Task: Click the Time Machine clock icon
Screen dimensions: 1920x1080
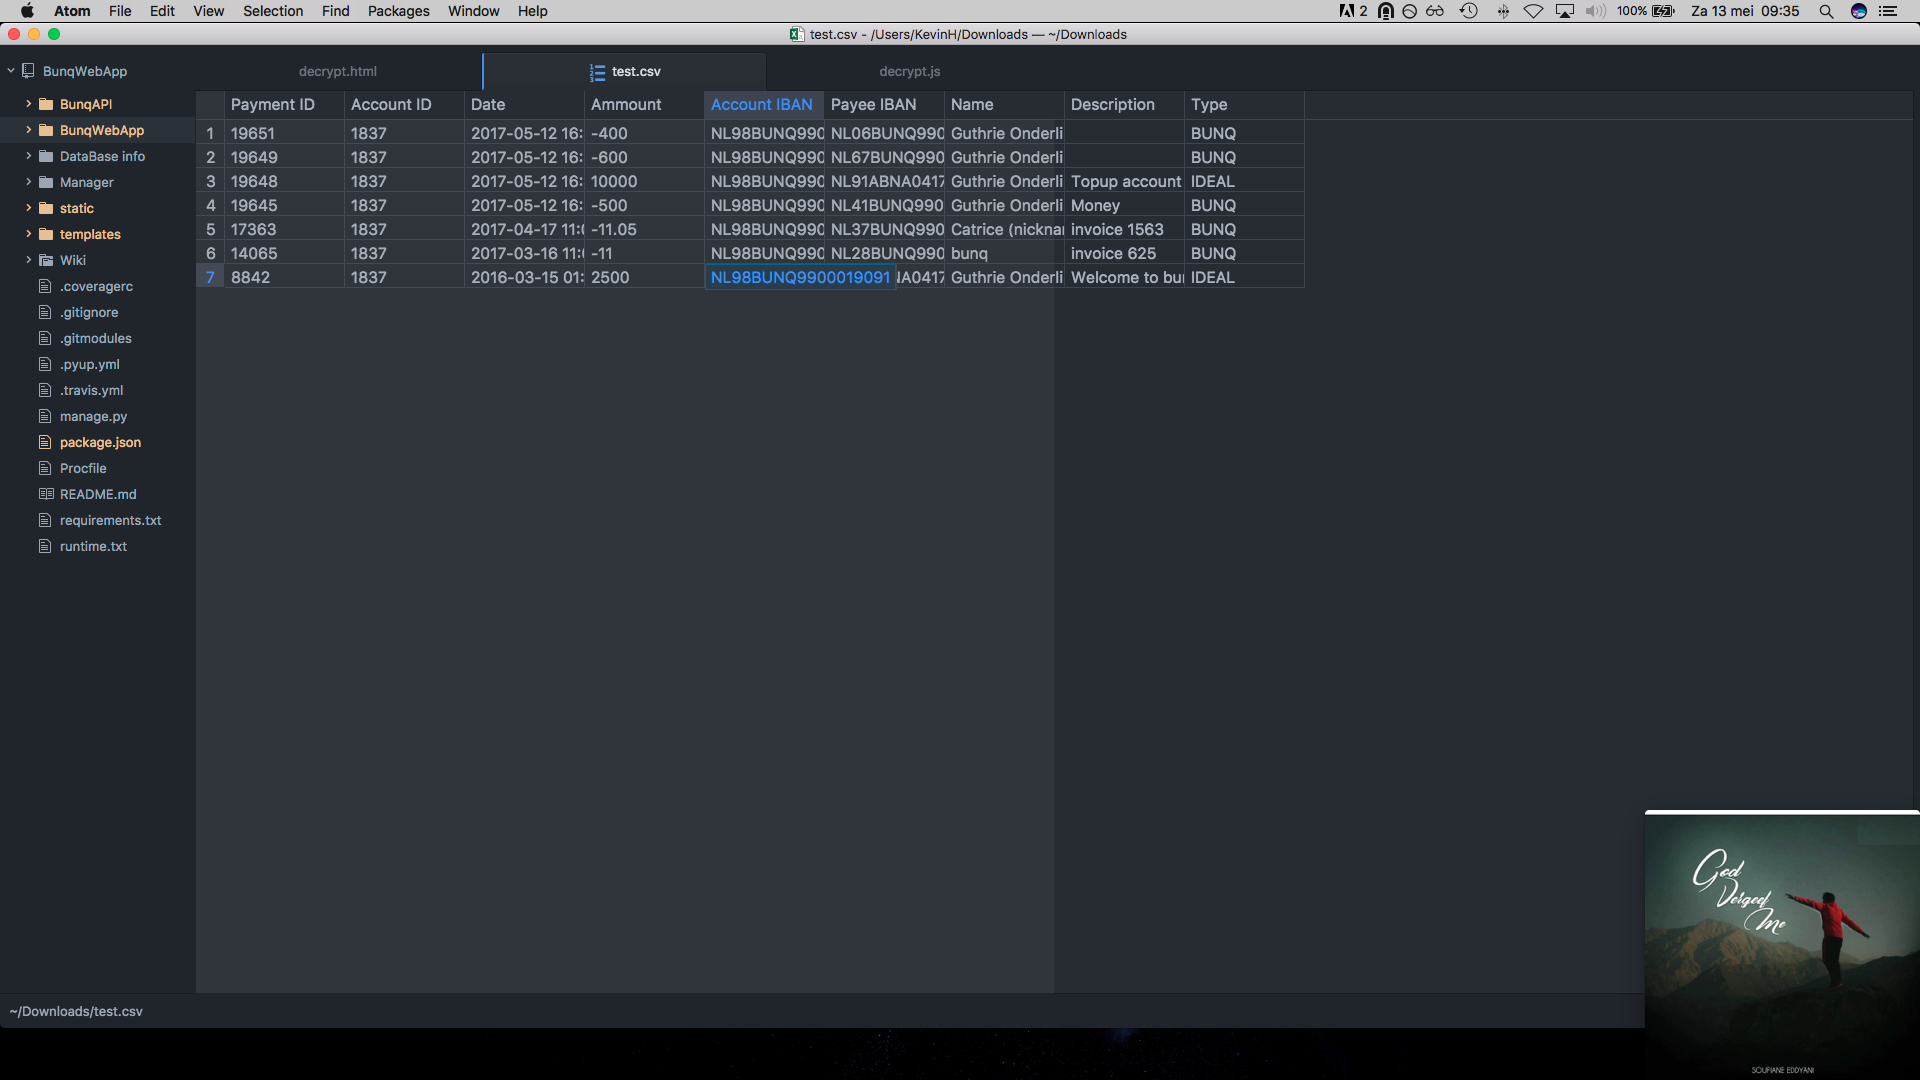Action: (x=1469, y=11)
